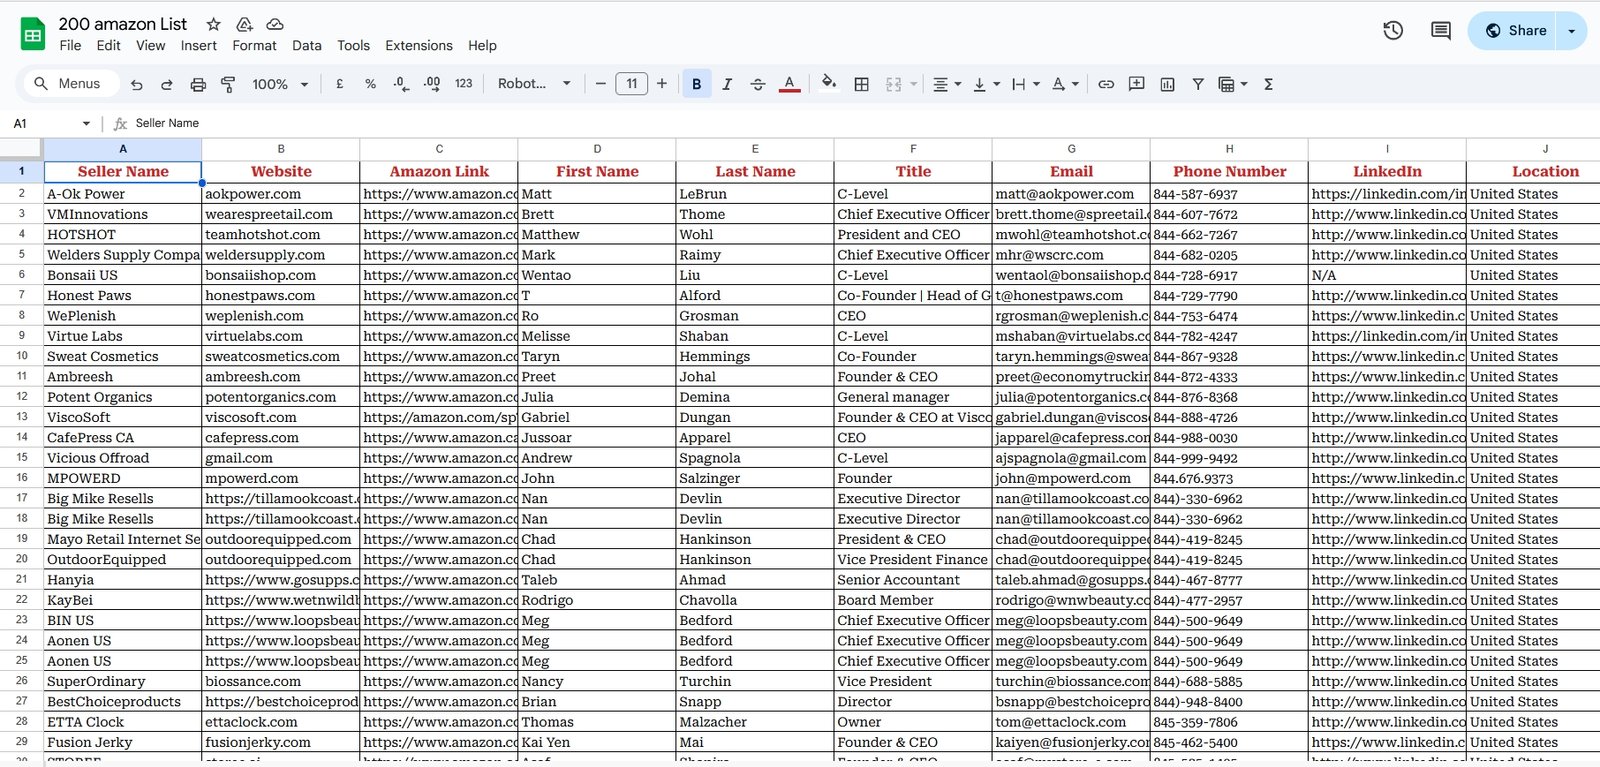Select cell containing Sweat Cosmetics
This screenshot has height=767, width=1600.
click(122, 356)
